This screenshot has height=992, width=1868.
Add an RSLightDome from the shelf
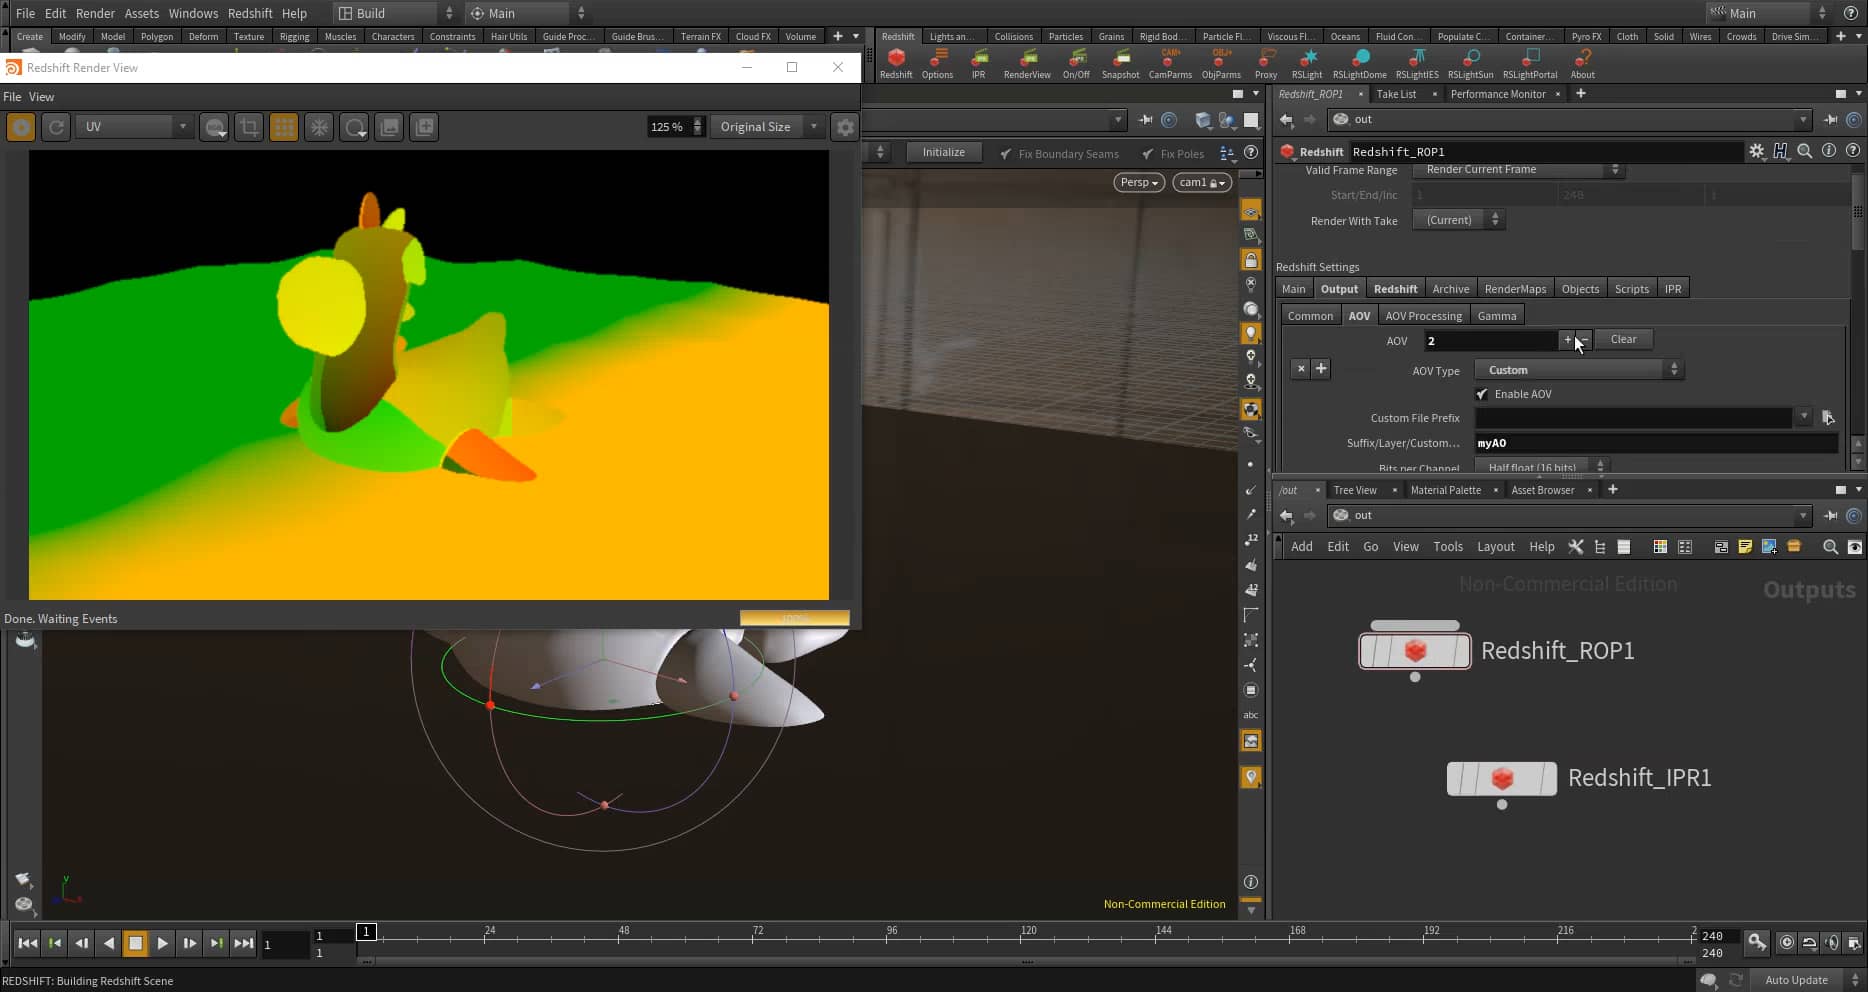point(1359,62)
